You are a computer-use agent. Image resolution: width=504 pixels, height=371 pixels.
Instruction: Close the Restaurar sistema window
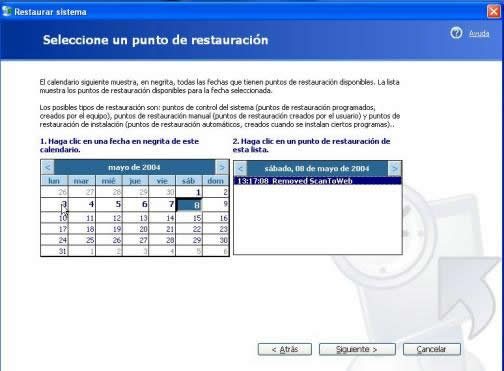pos(494,11)
